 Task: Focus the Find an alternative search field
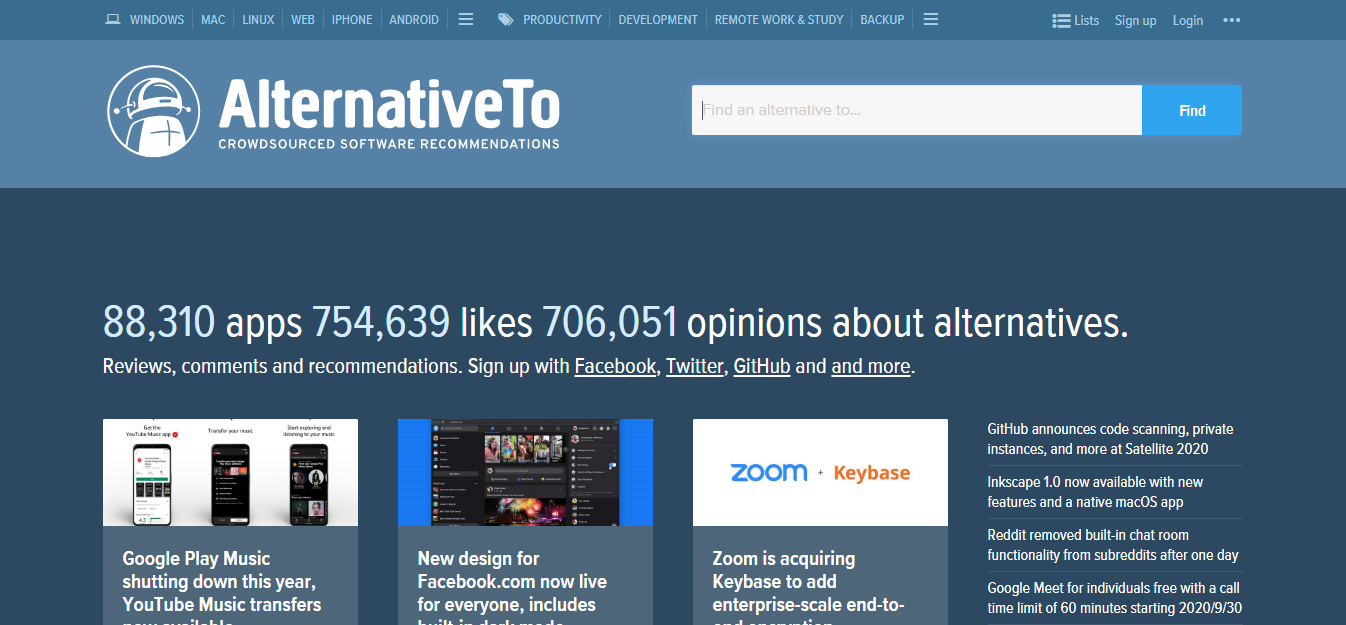pos(917,110)
